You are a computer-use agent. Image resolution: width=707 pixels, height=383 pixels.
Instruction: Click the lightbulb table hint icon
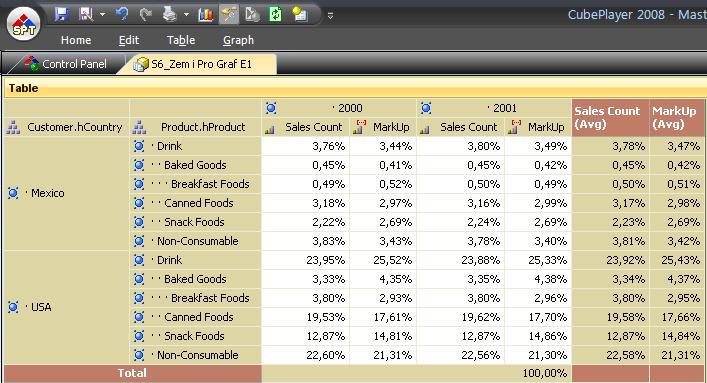coord(299,14)
